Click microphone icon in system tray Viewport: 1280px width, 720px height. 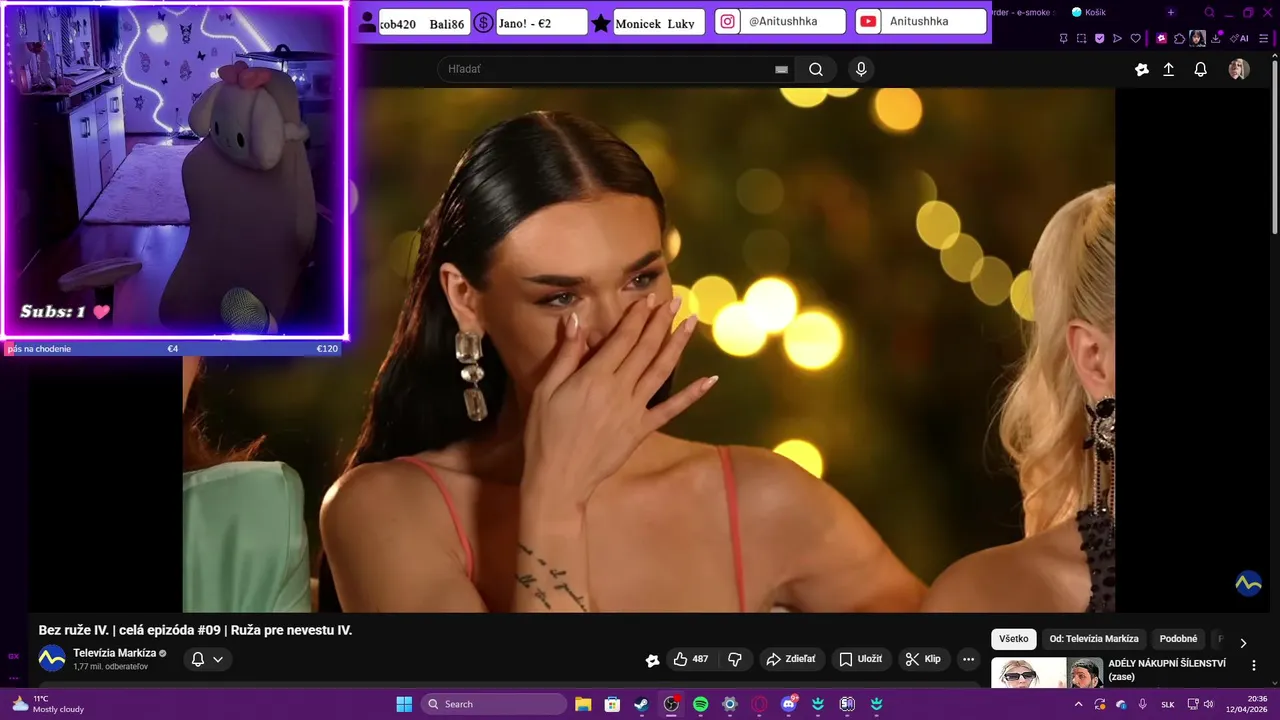[1142, 704]
